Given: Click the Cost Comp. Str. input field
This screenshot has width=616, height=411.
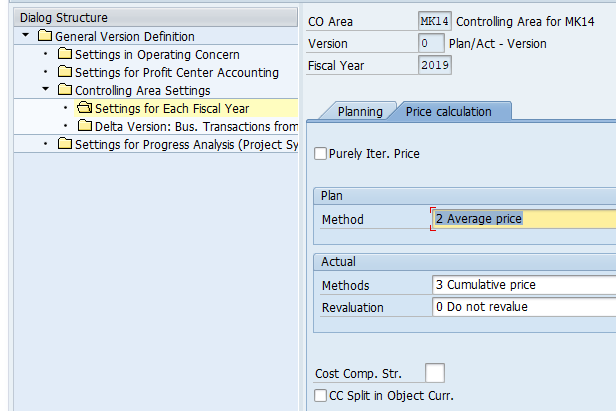Looking at the screenshot, I should pos(435,373).
